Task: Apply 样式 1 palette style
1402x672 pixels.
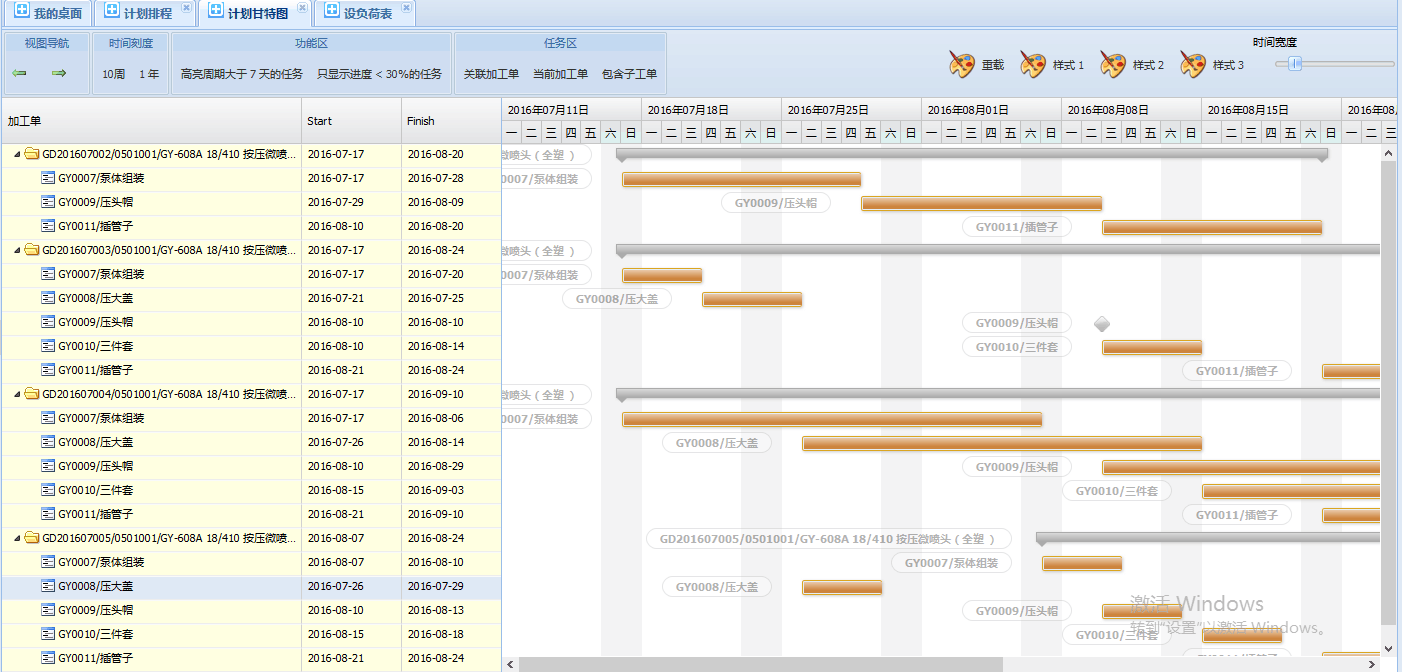Action: (x=1033, y=65)
